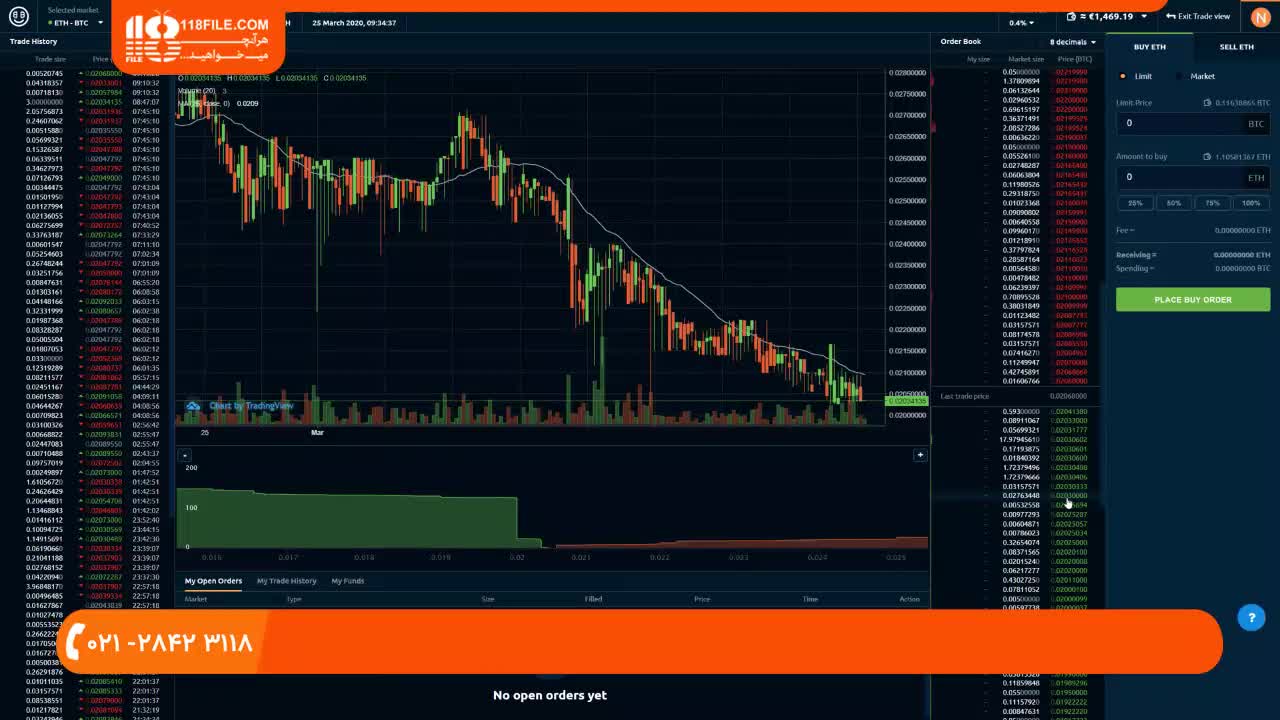Click wallet icon beside Limit Price balance
Screen dimensions: 1280x720
1207,103
